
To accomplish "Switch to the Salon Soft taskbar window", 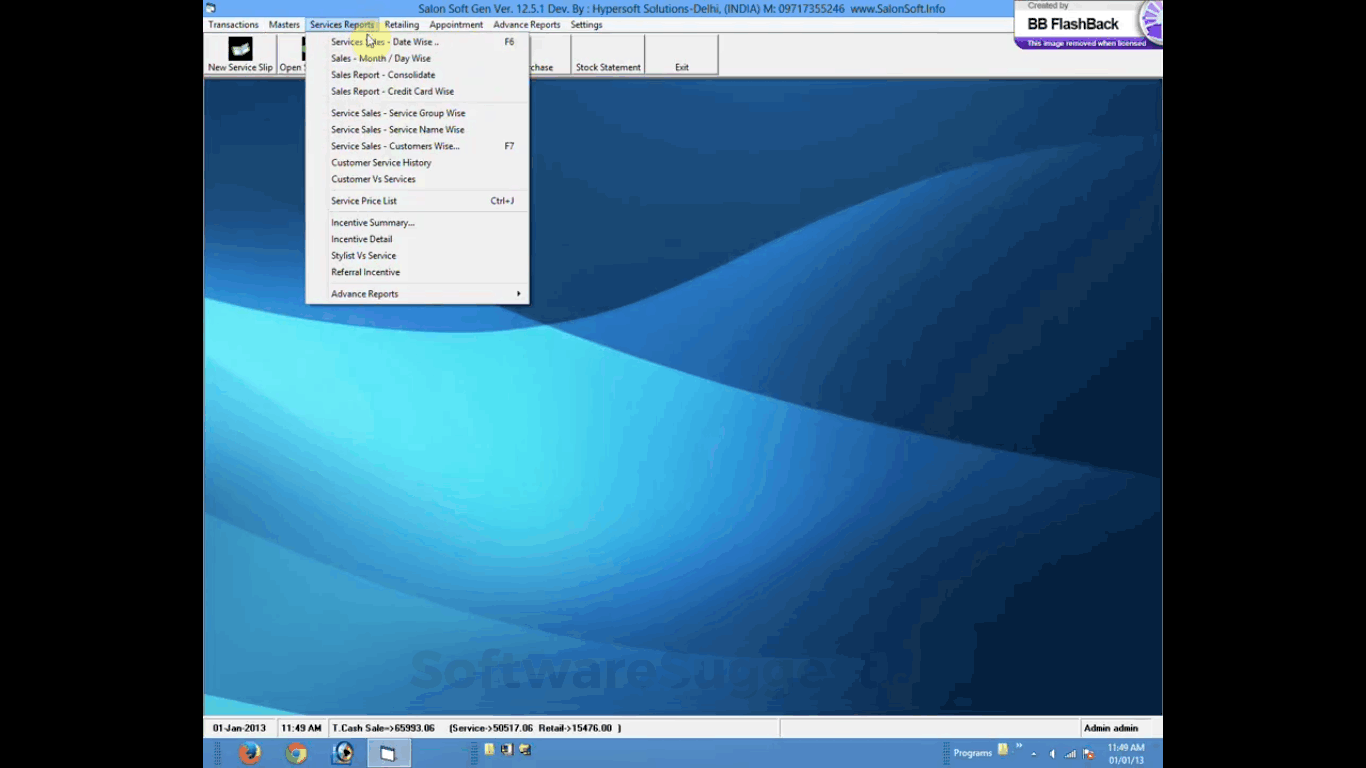I will pos(388,753).
